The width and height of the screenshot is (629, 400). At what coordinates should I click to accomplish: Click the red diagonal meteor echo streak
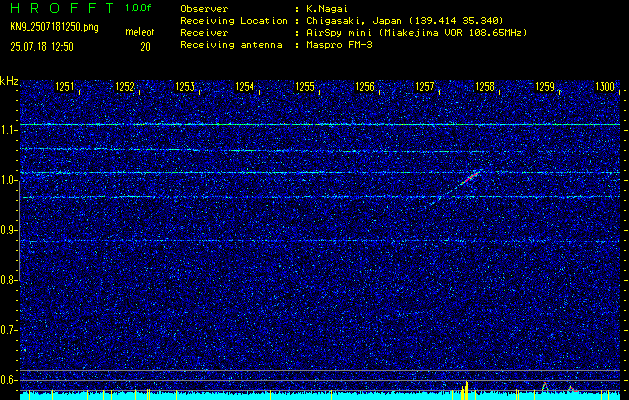click(469, 179)
